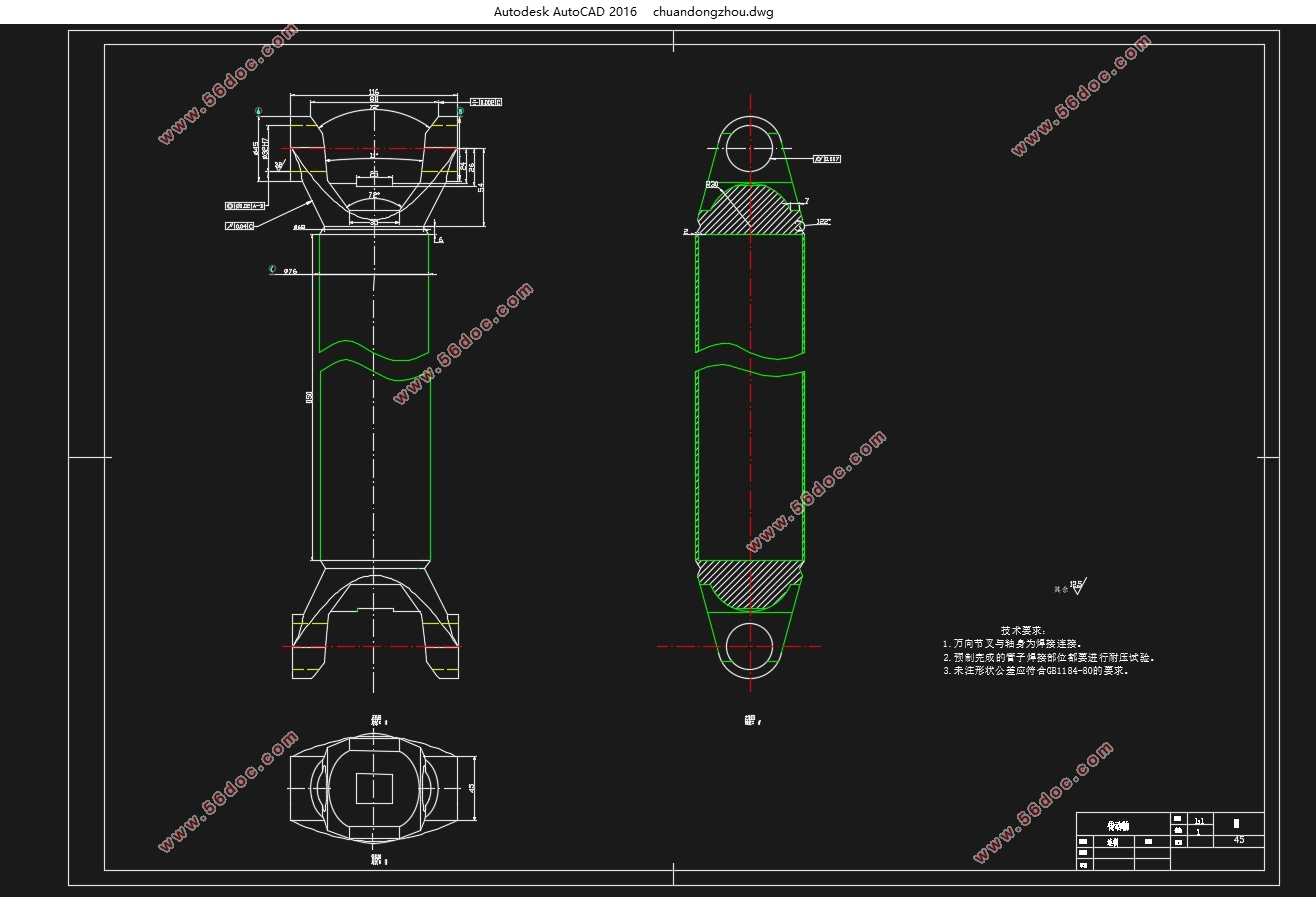The height and width of the screenshot is (897, 1316).
Task: Select the technical requirements heading 技术要求
Action: click(x=1022, y=631)
